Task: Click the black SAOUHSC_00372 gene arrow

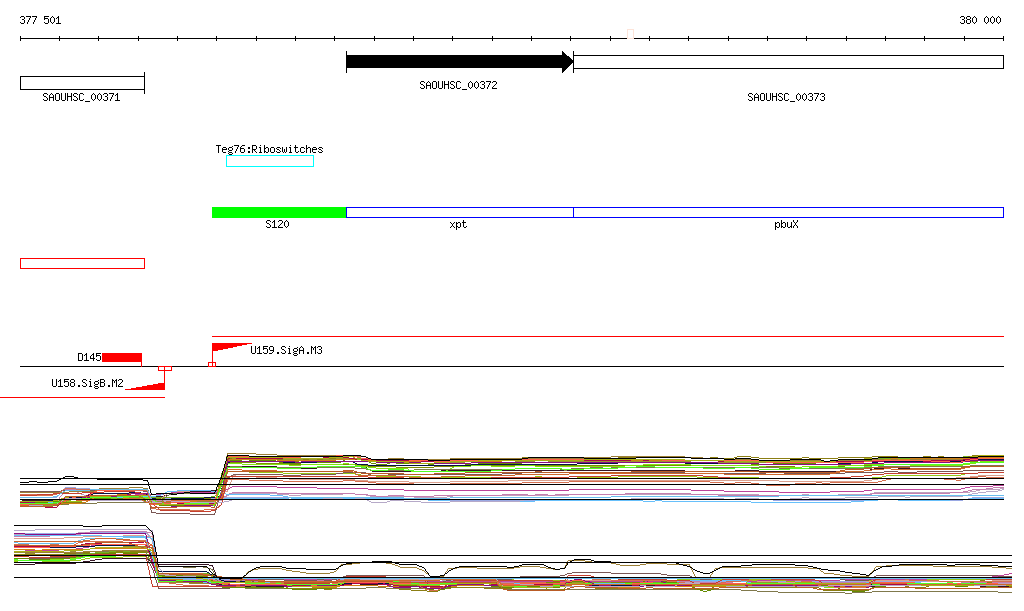Action: [459, 62]
